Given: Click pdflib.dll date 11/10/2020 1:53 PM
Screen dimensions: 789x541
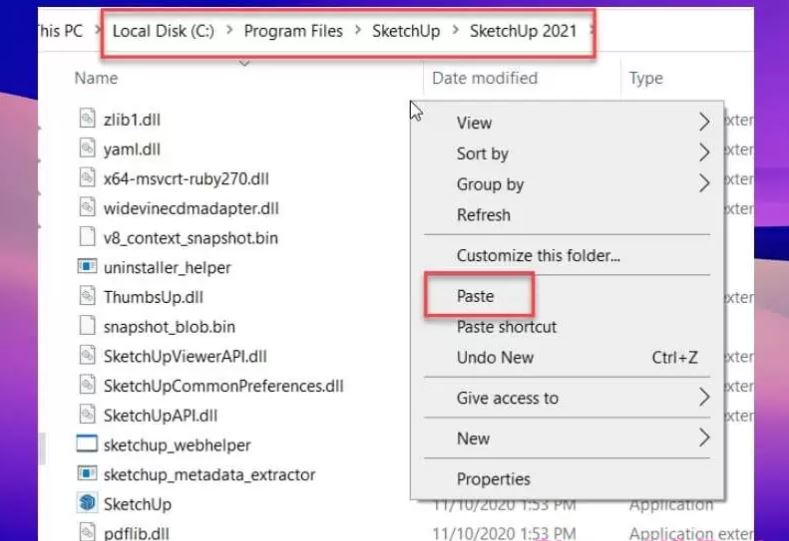Looking at the screenshot, I should 504,533.
